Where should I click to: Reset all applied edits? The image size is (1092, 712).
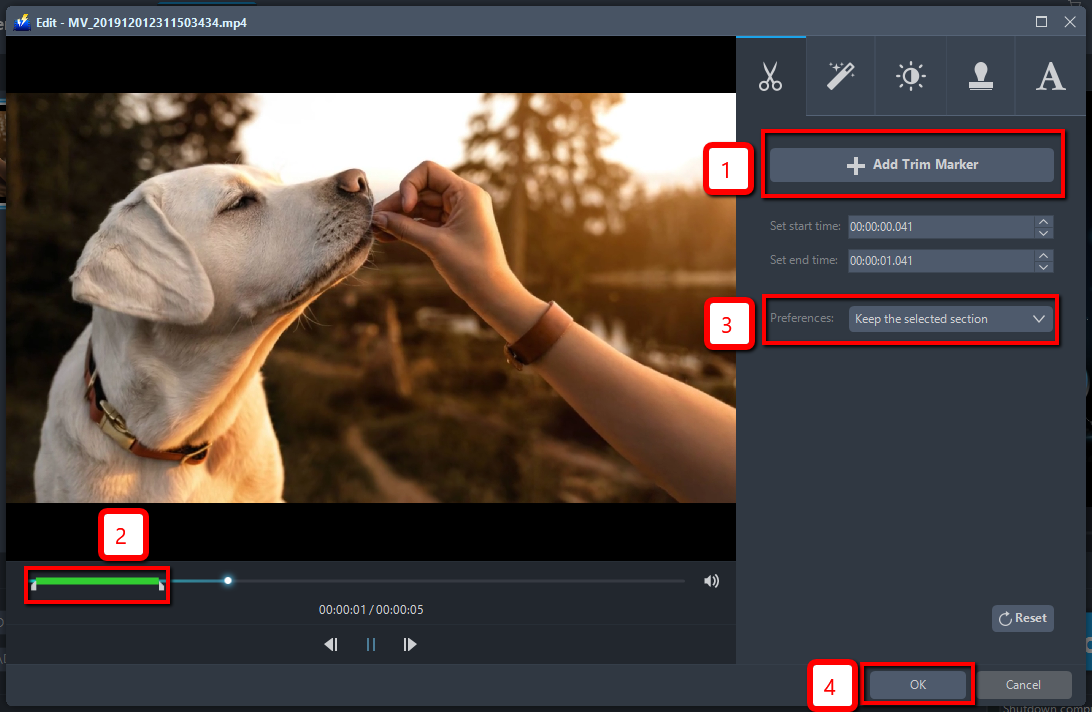tap(1022, 618)
